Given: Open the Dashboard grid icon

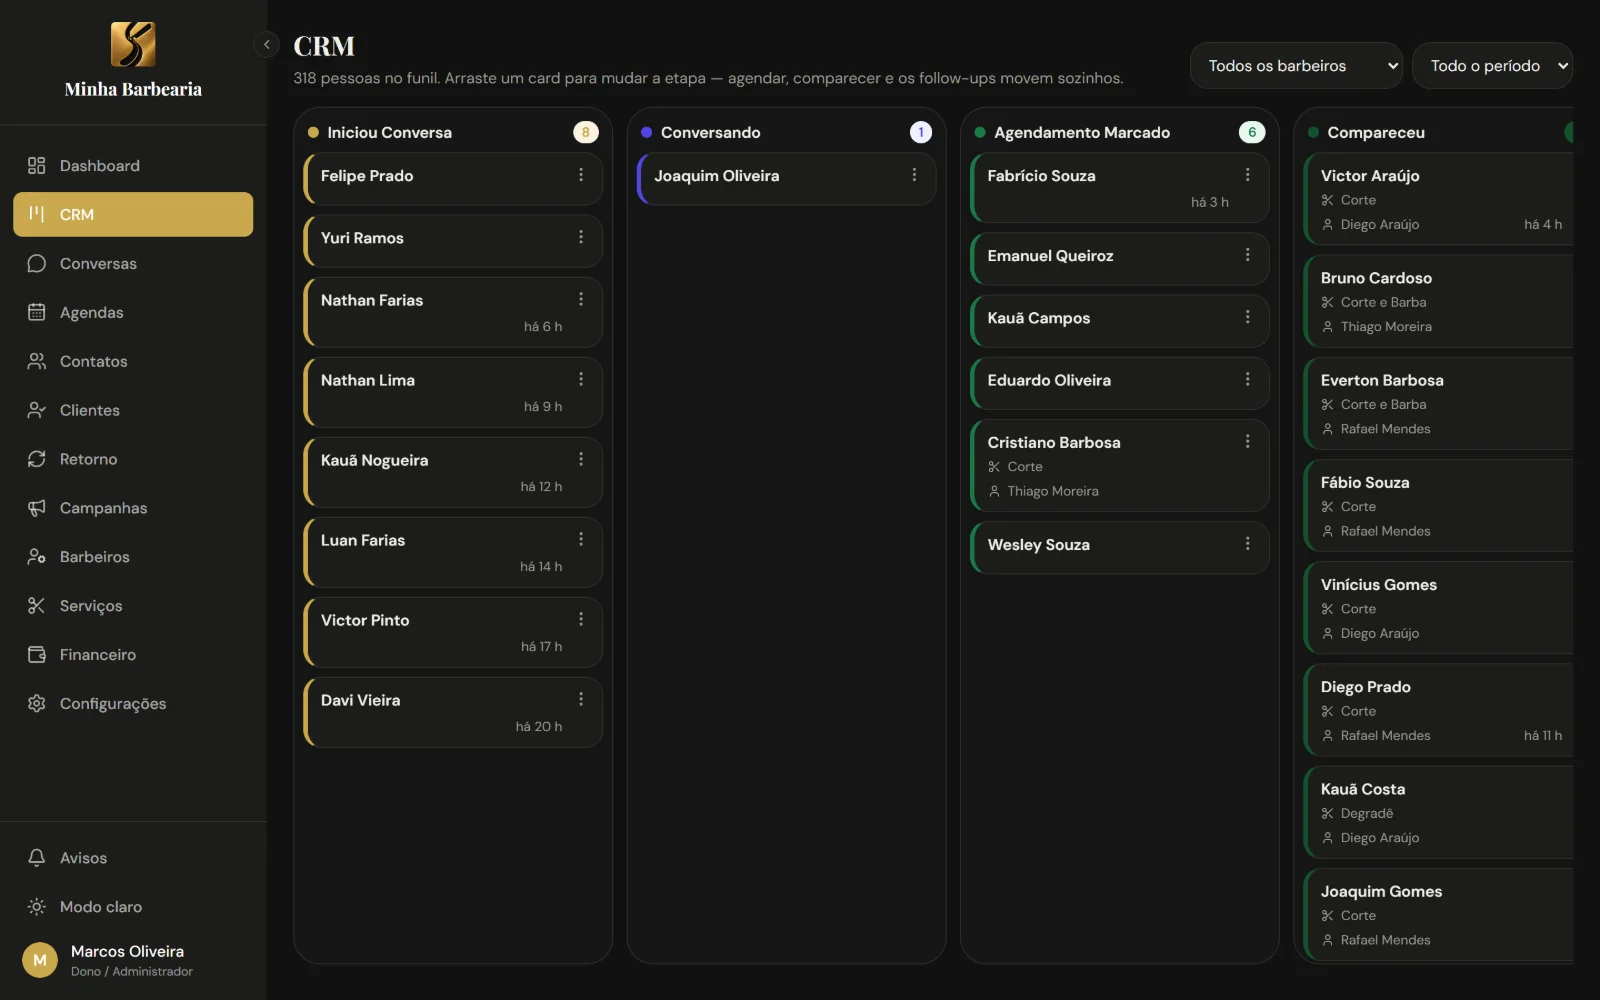Looking at the screenshot, I should coord(37,166).
